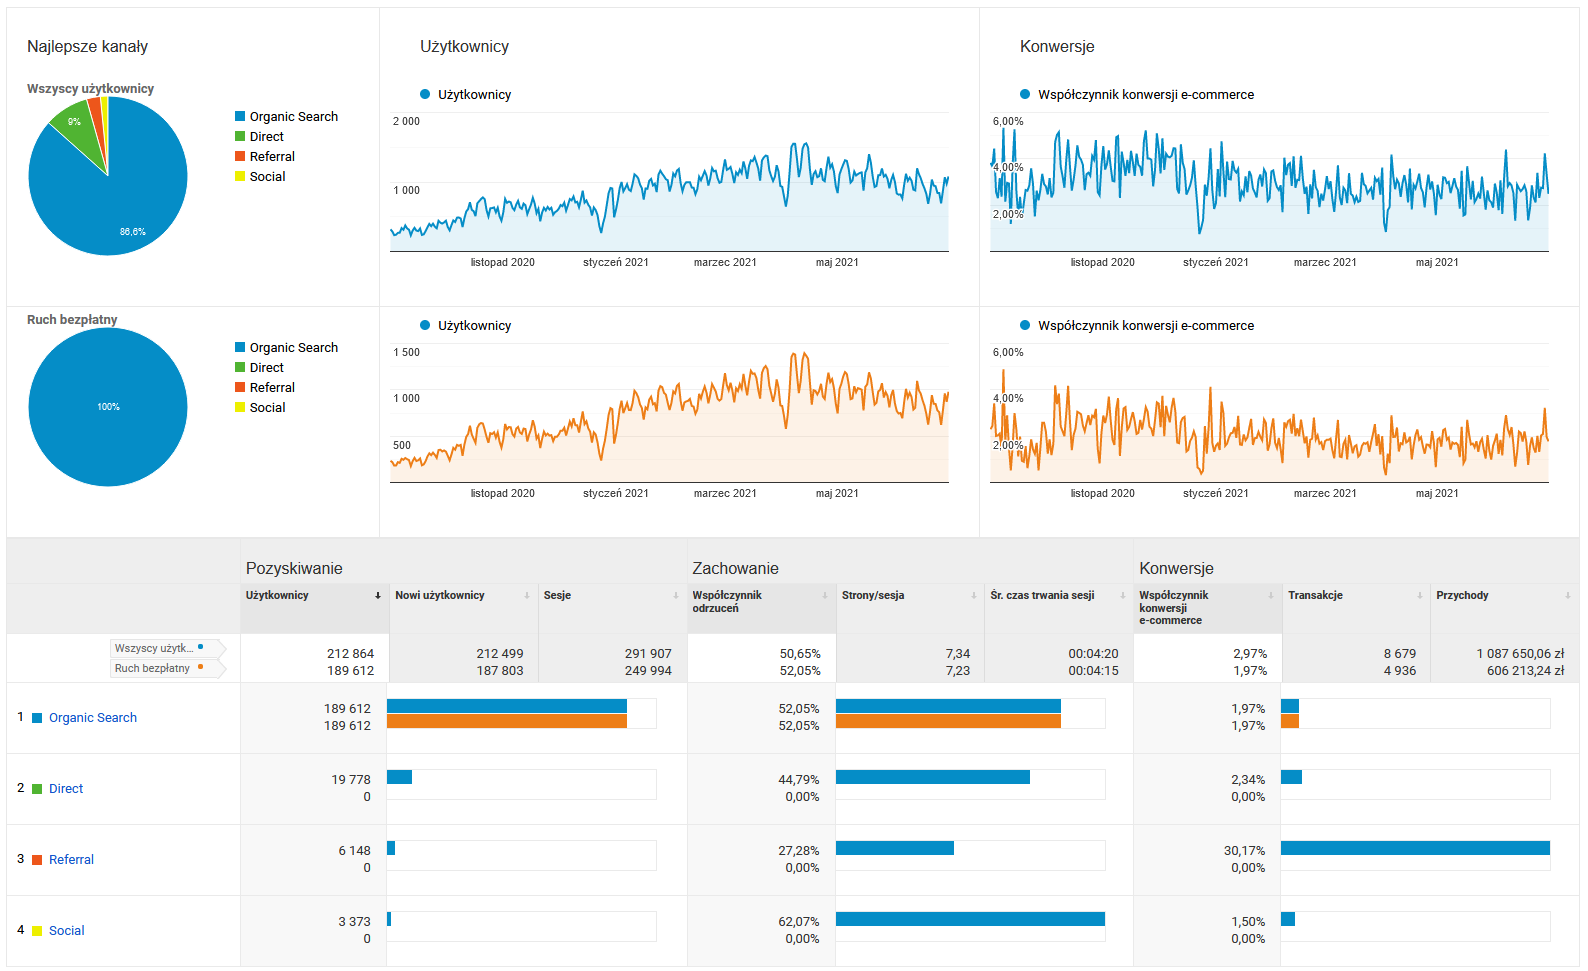Click Direct bounce rate 44,79%
The image size is (1588, 971).
[x=799, y=780]
